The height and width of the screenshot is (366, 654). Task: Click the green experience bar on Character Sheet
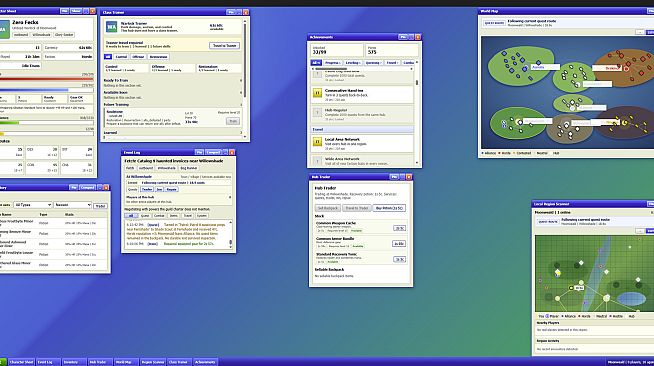[47, 123]
